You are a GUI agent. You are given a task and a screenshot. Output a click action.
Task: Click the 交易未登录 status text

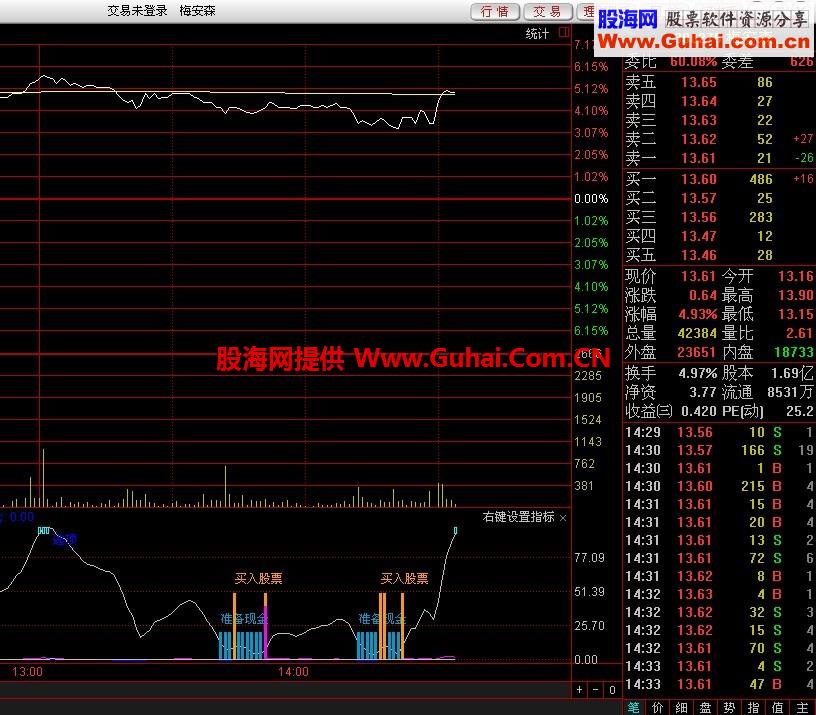137,11
